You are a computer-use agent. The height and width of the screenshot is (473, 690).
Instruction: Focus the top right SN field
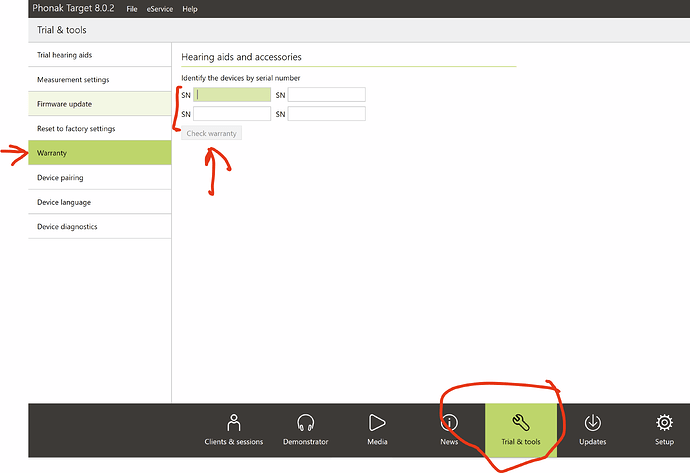click(327, 95)
